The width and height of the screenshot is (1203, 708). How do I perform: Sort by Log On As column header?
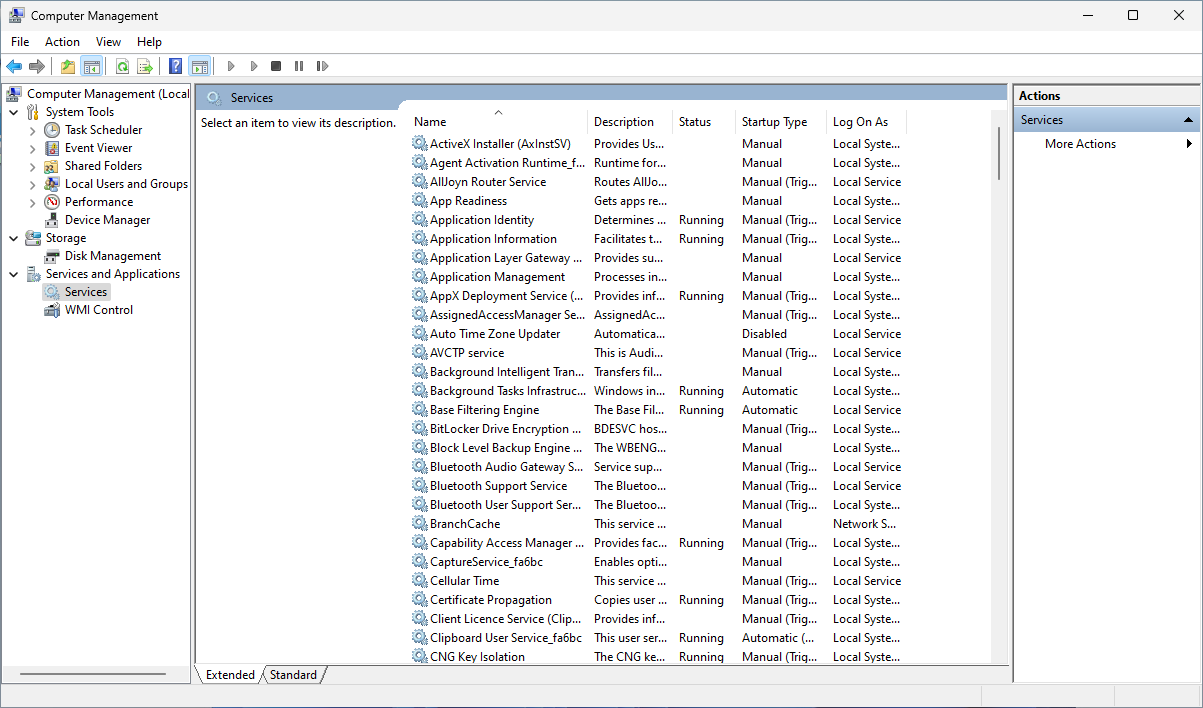[x=866, y=122]
